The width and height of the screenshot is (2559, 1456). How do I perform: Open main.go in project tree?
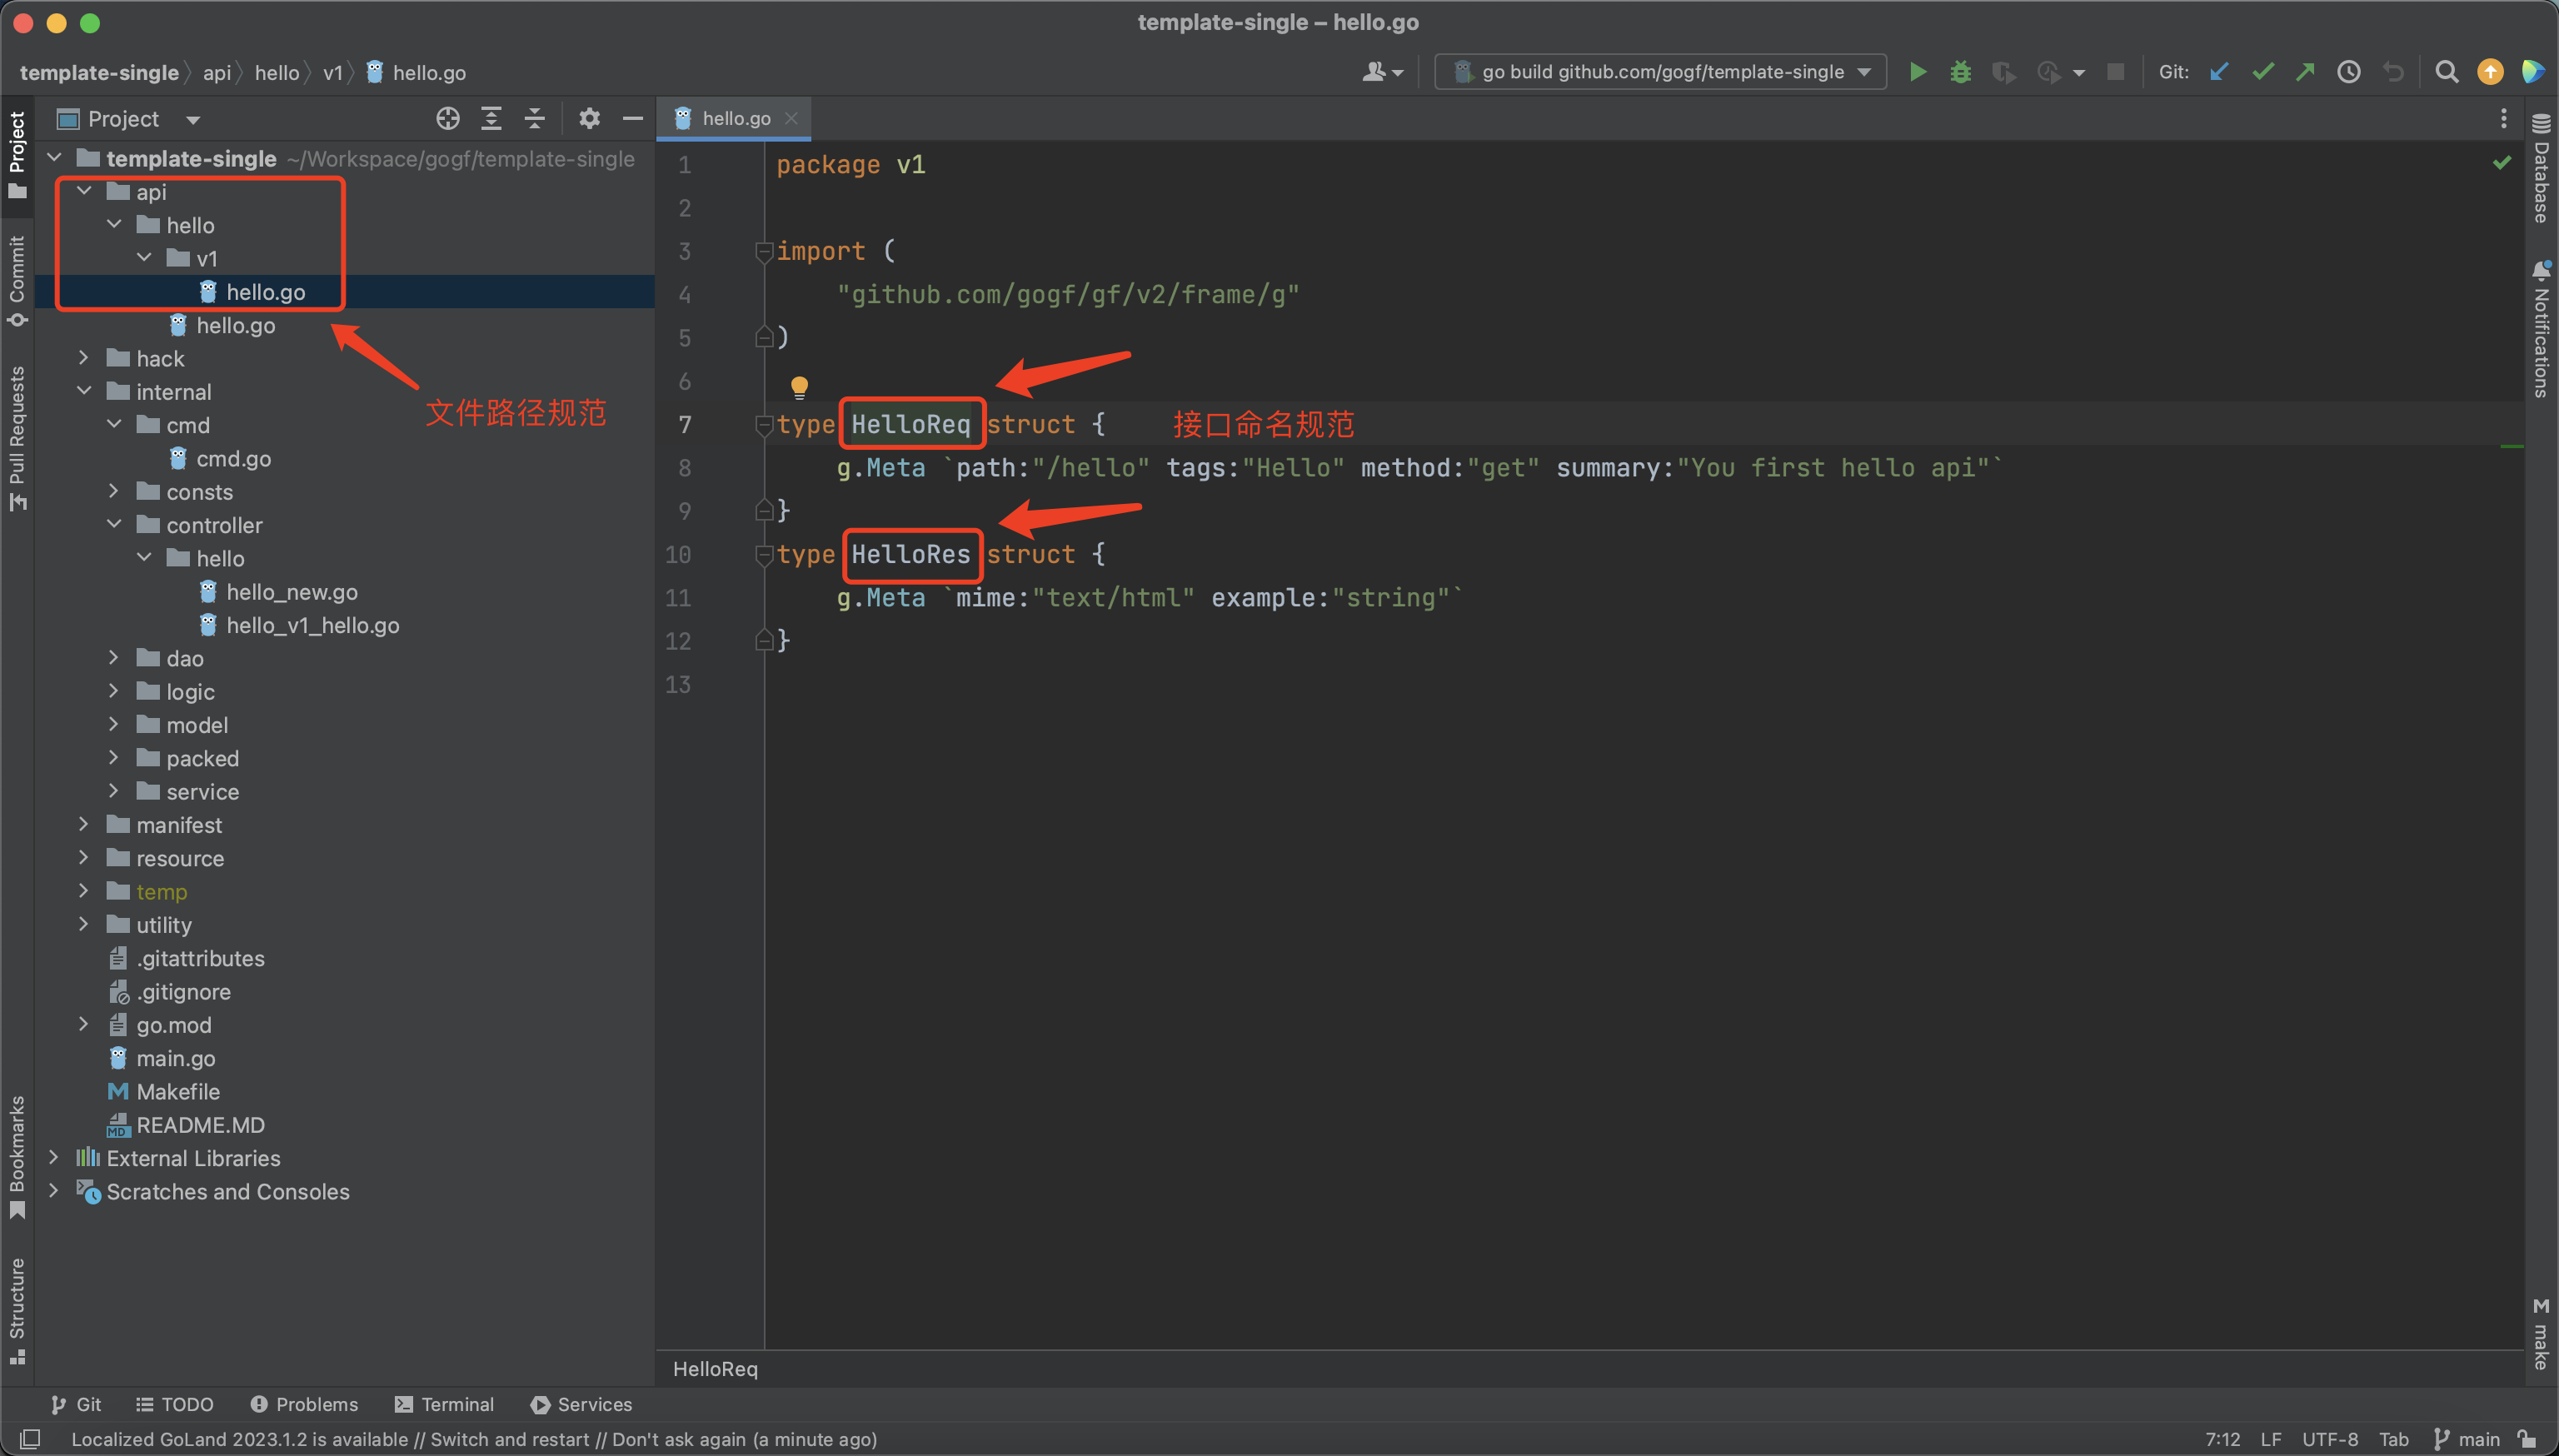click(175, 1058)
